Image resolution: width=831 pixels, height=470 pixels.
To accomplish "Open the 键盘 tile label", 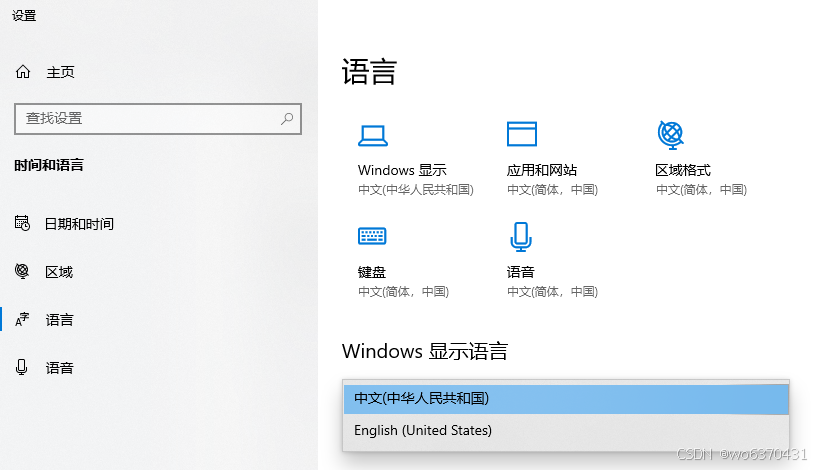I will point(372,272).
